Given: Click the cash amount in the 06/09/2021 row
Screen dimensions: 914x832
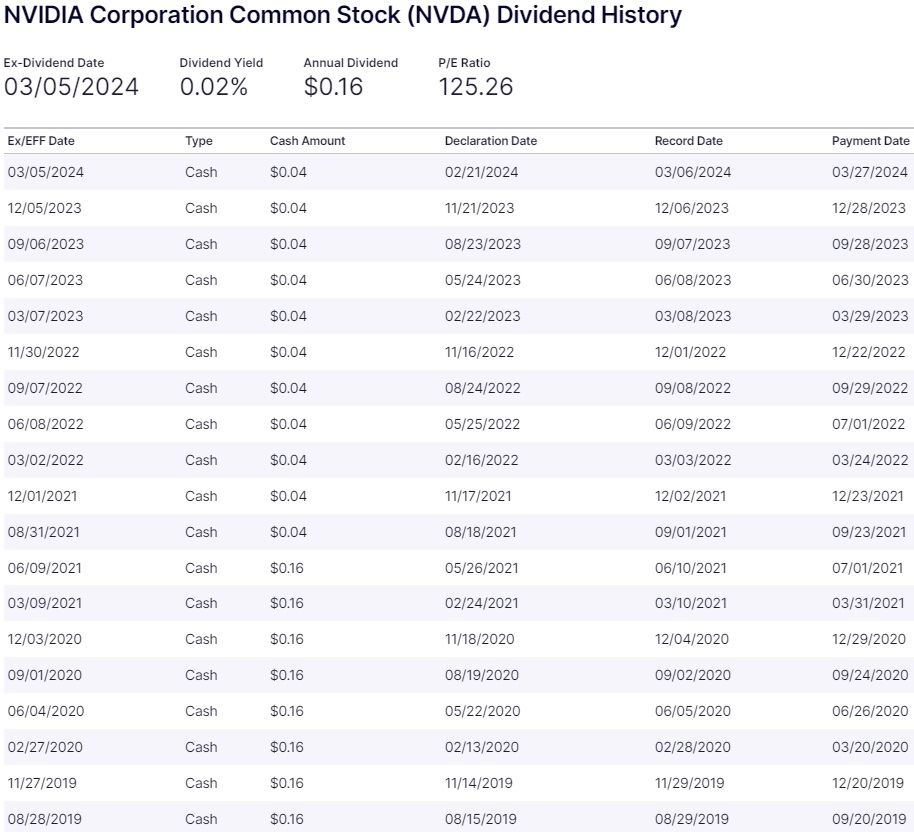Looking at the screenshot, I should tap(287, 568).
